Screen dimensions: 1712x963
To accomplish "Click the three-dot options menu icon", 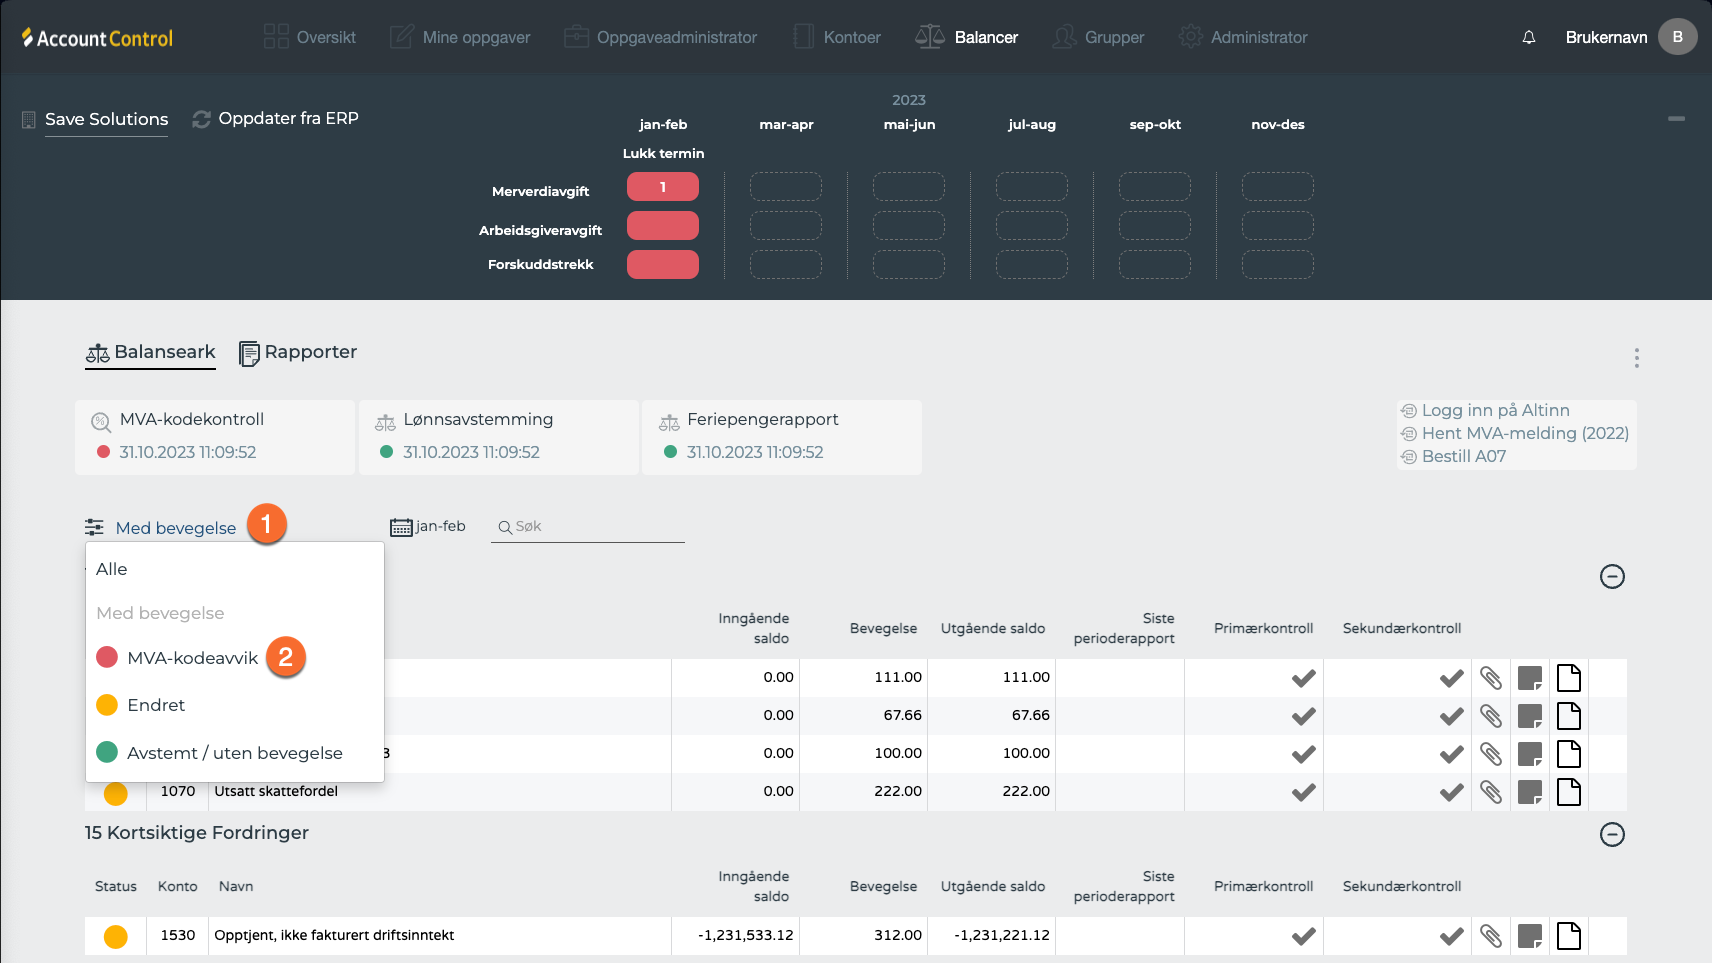I will point(1636,358).
